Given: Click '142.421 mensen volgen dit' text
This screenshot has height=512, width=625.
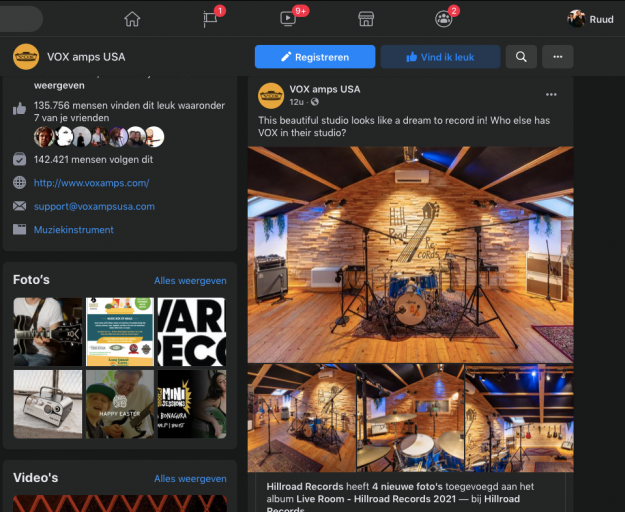Looking at the screenshot, I should pos(93,159).
